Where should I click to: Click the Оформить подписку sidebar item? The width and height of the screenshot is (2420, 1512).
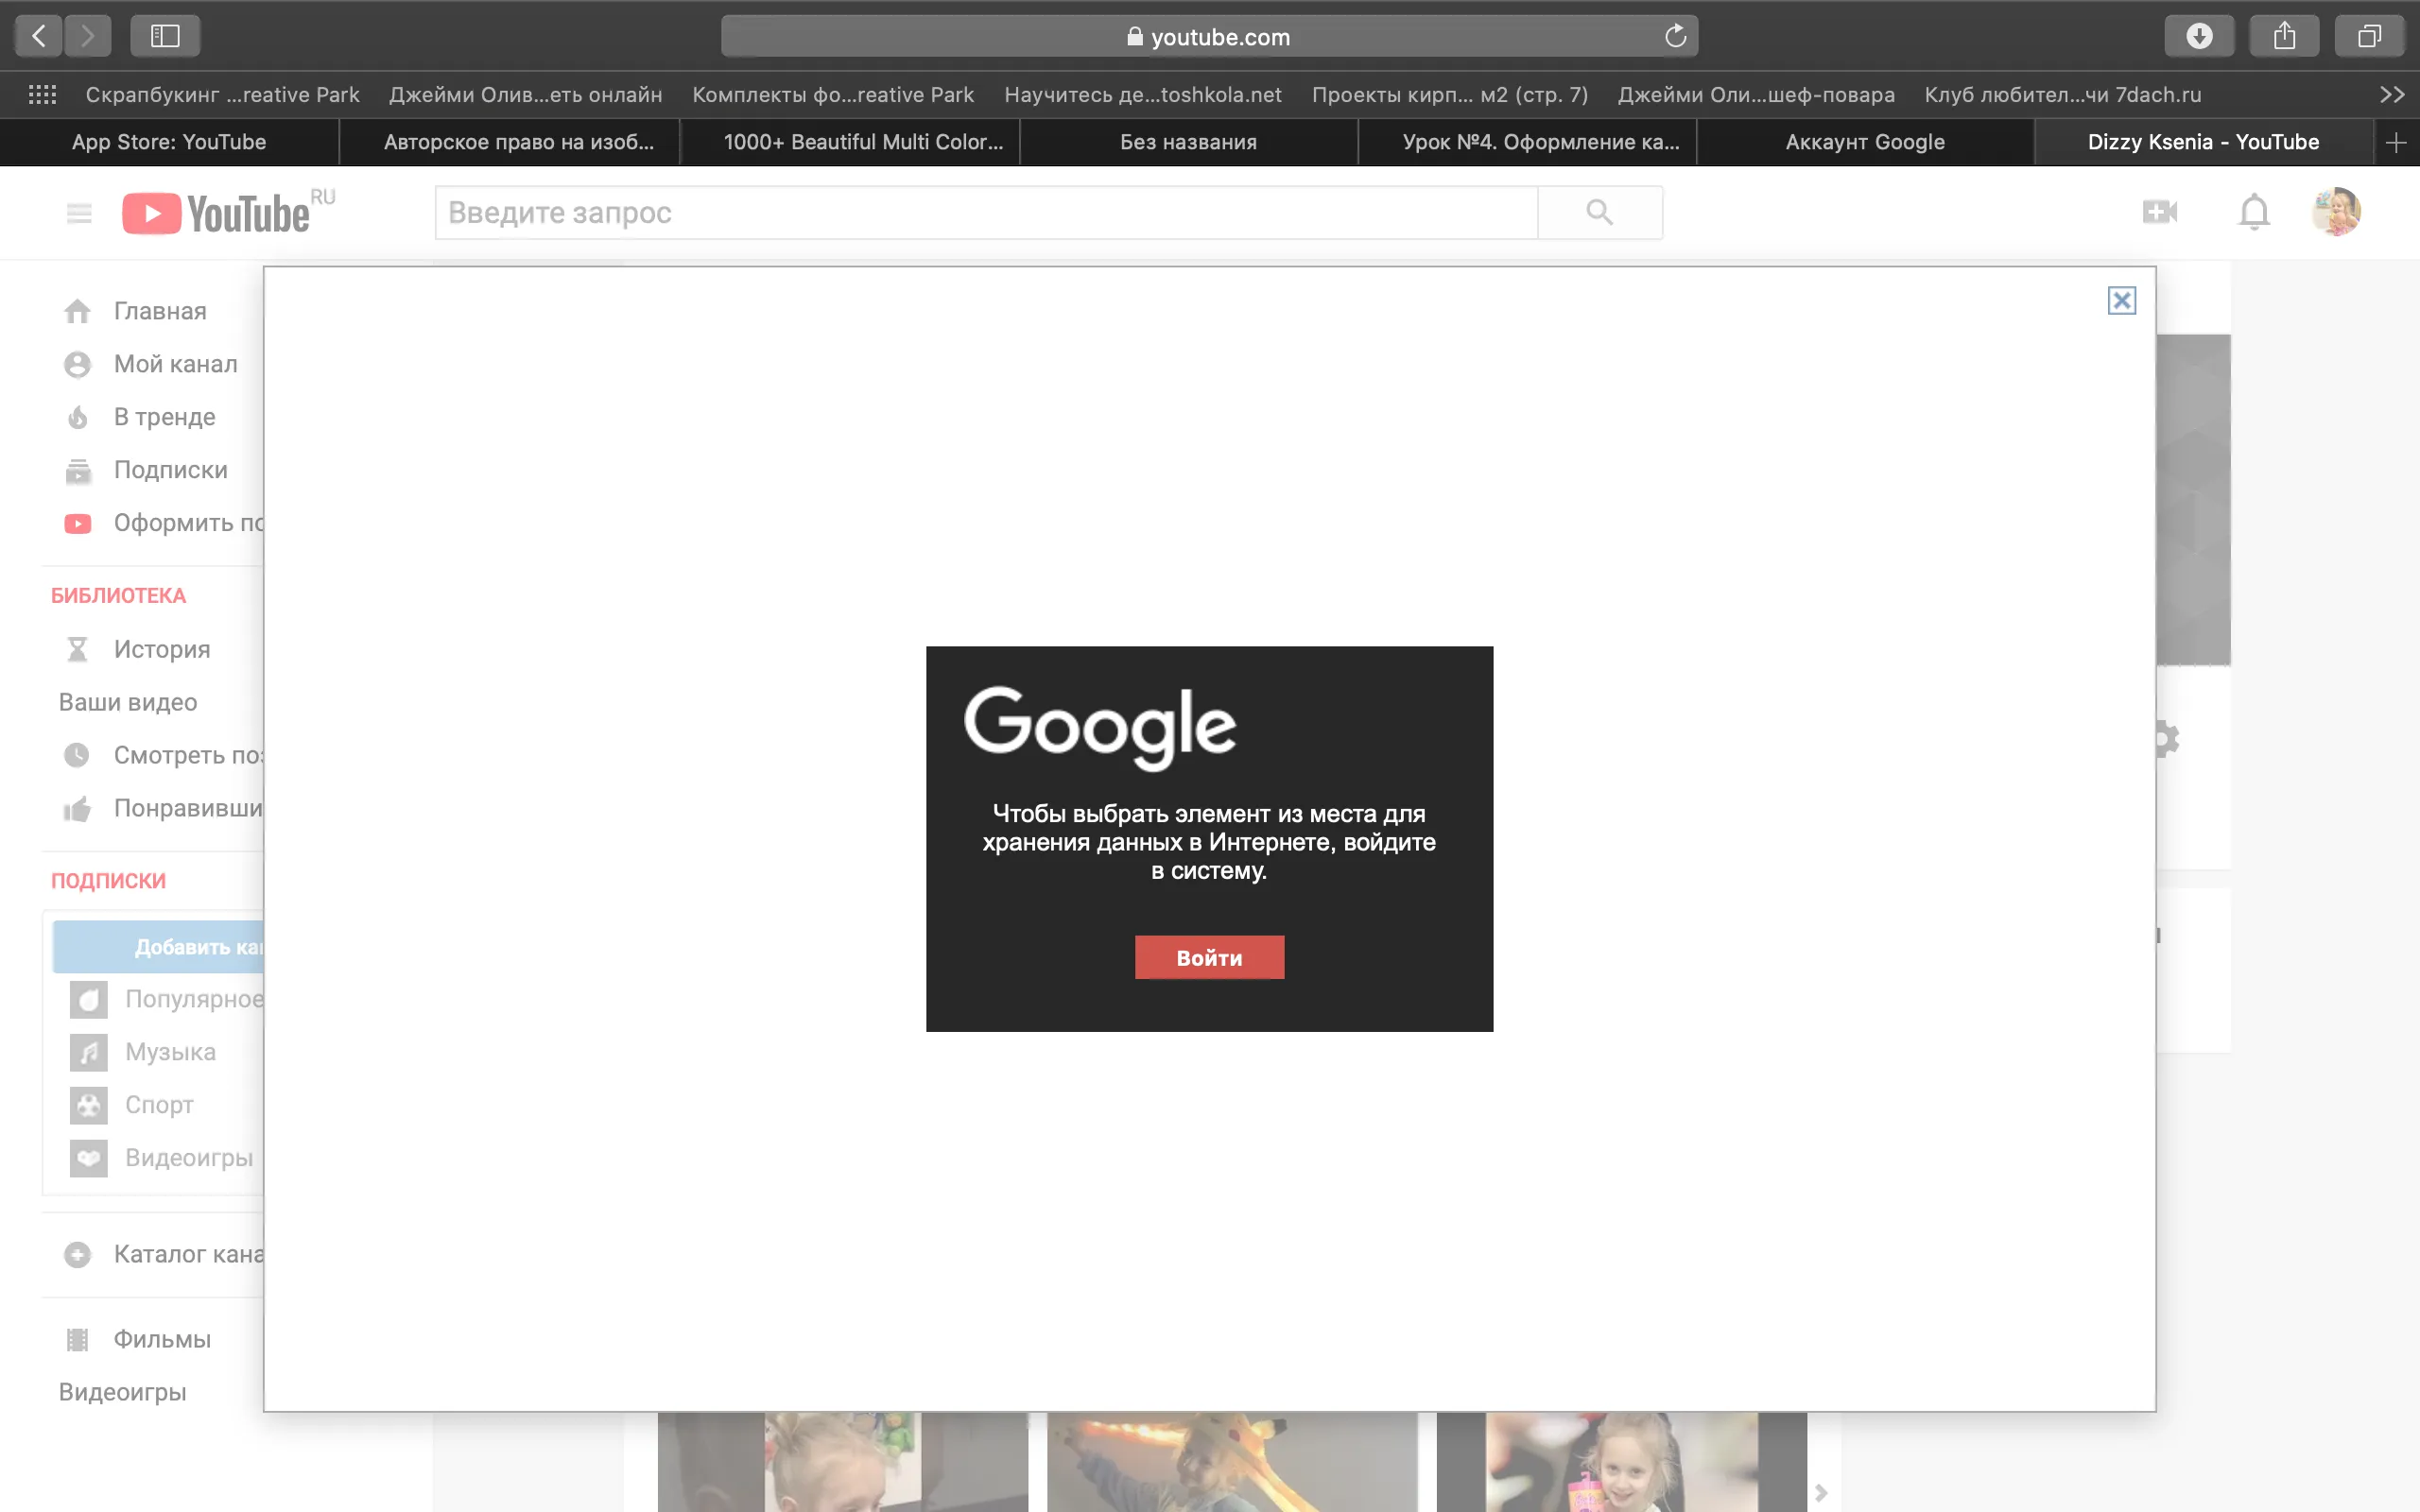[162, 523]
